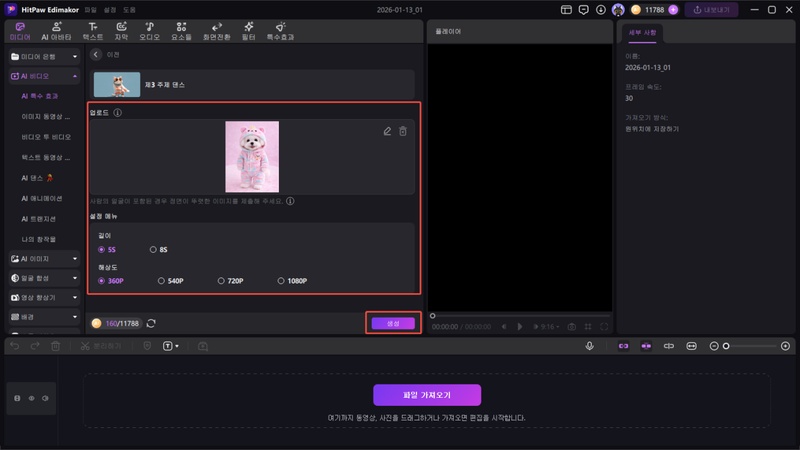Click the refresh icon beside 160/11788
This screenshot has width=800, height=450.
pyautogui.click(x=151, y=323)
